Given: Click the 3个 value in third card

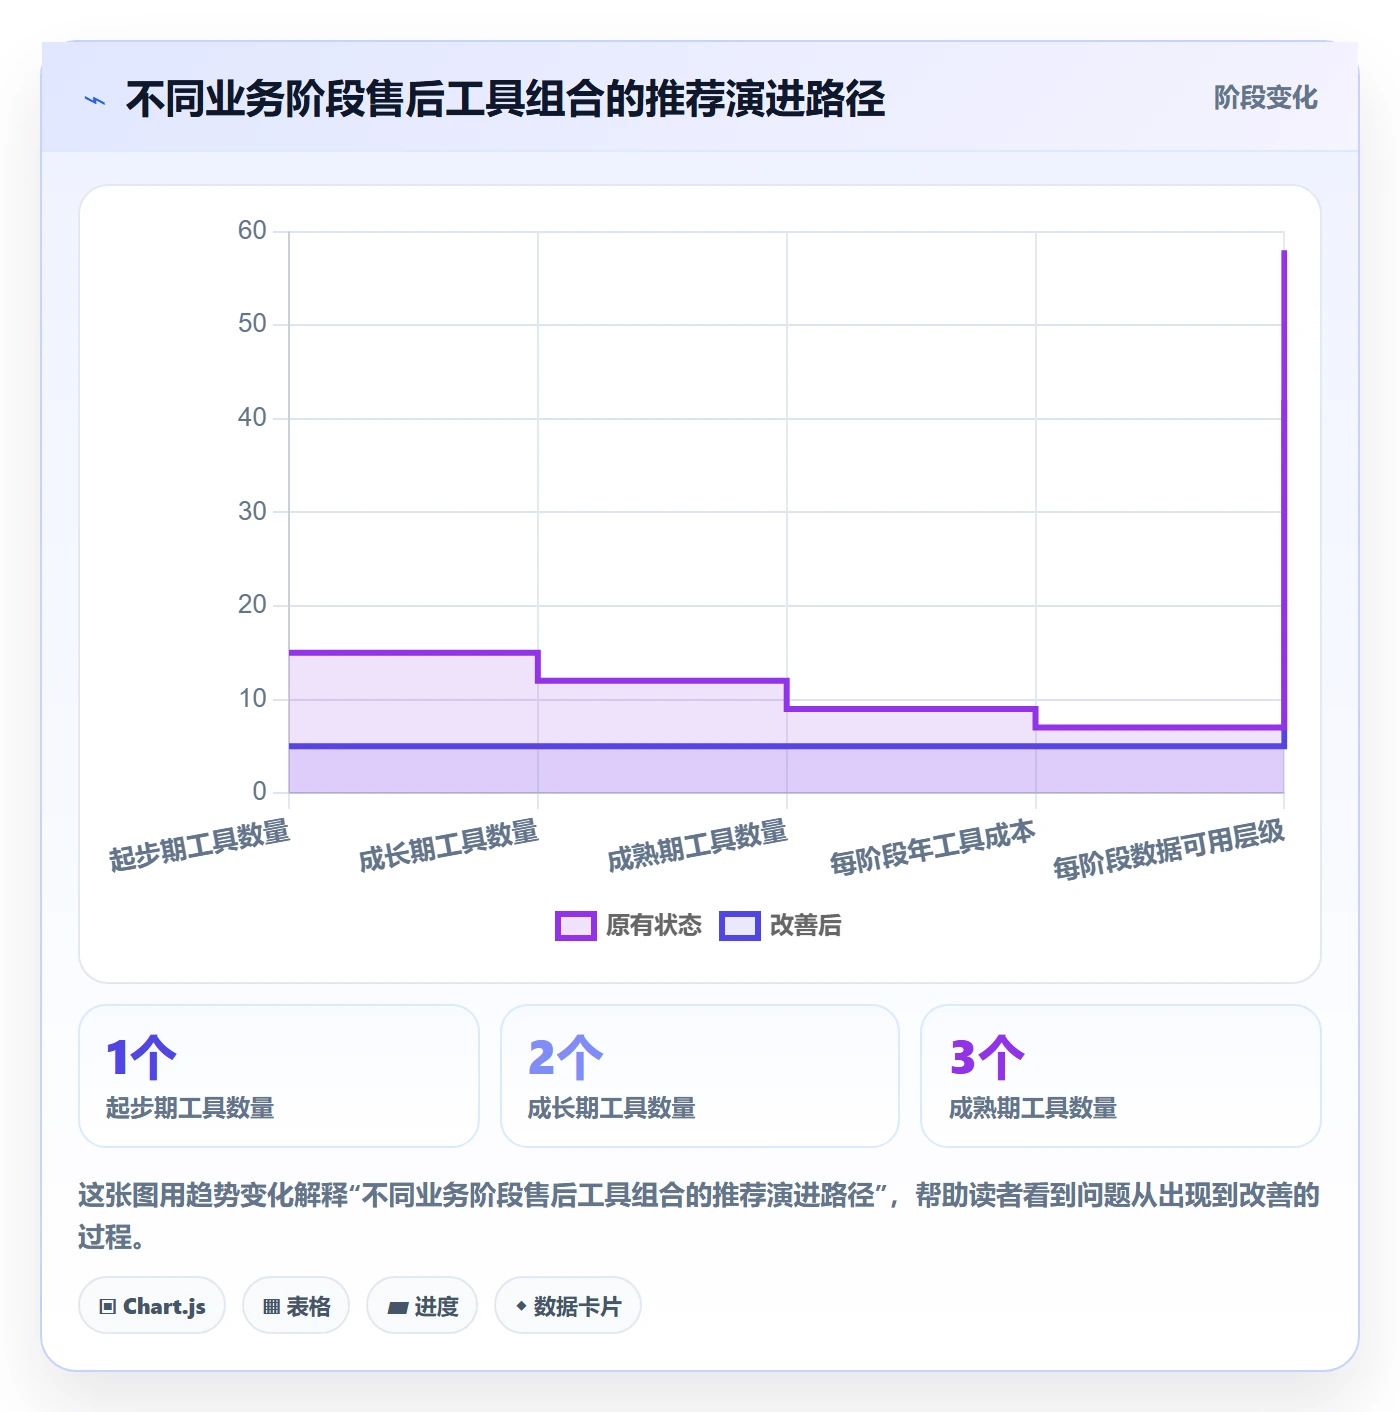Looking at the screenshot, I should (987, 1057).
